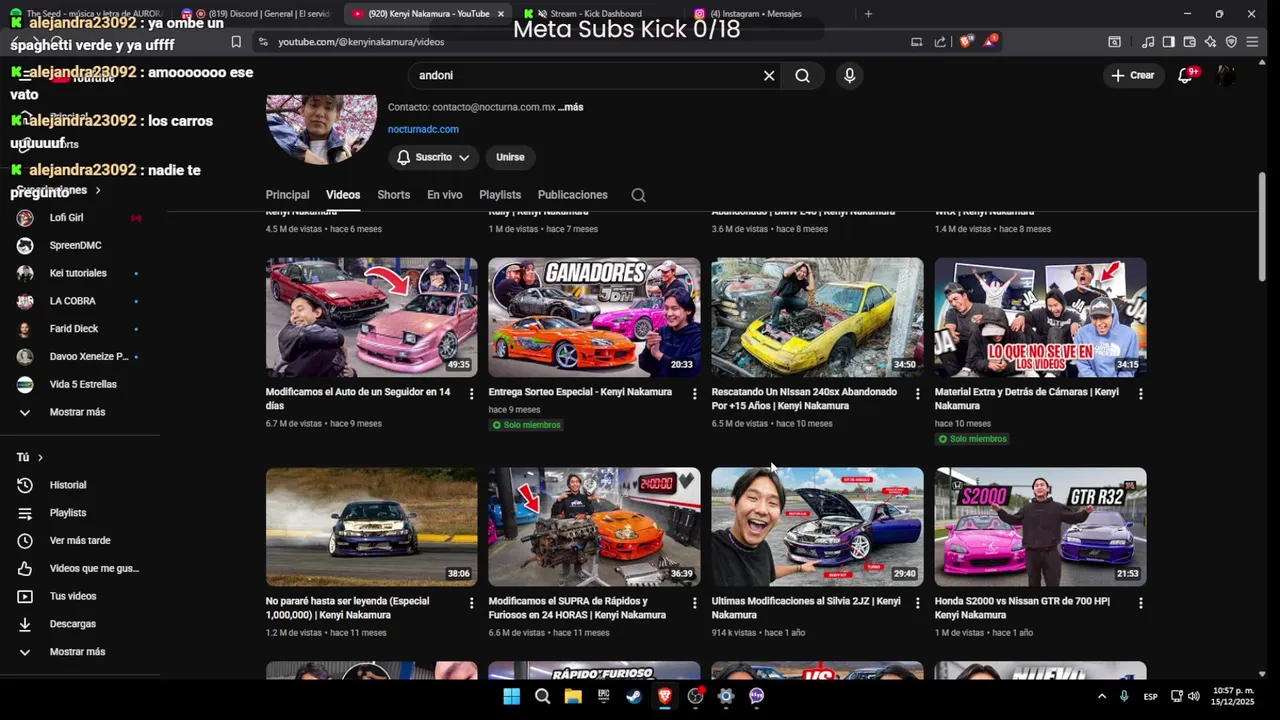Screen dimensions: 1280x720
Task: Open the Brave hamburger menu
Action: pos(1252,42)
